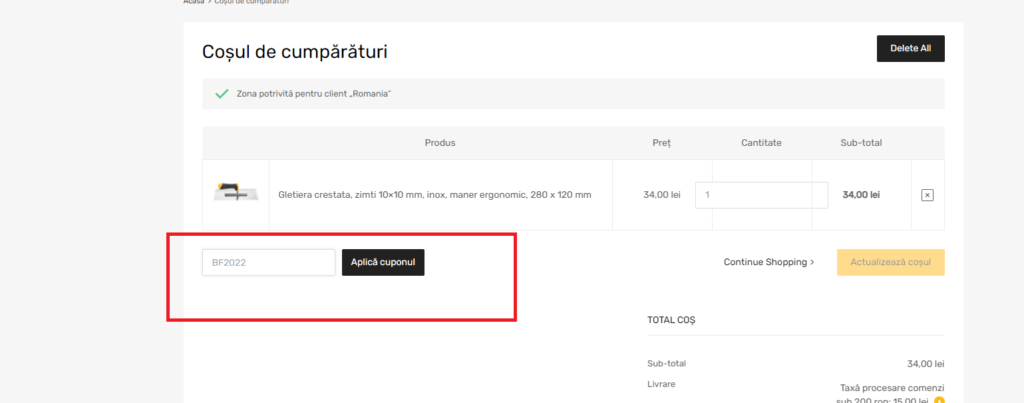Click the Cantitate column header
The height and width of the screenshot is (403, 1024).
pos(761,143)
